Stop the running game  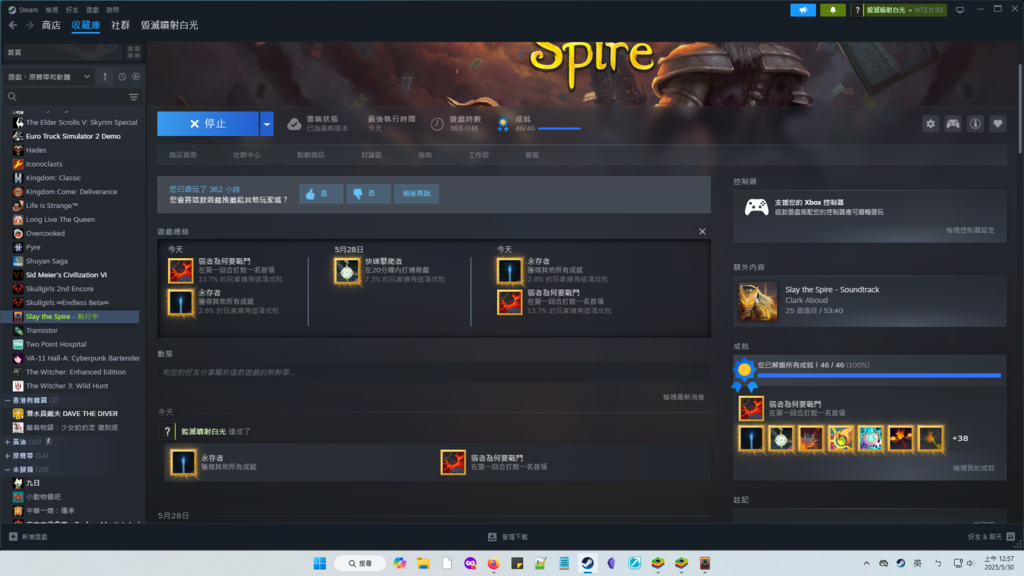pyautogui.click(x=208, y=123)
